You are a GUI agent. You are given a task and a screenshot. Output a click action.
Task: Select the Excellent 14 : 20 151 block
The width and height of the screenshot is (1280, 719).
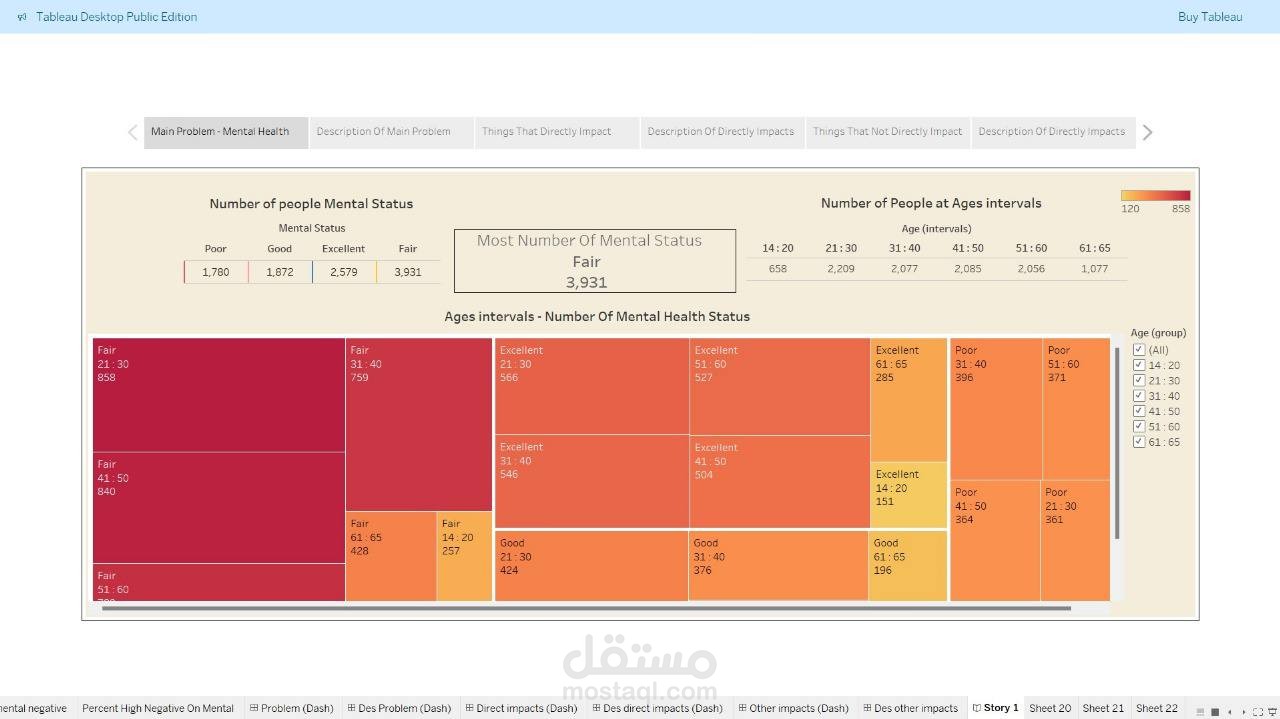click(x=909, y=495)
